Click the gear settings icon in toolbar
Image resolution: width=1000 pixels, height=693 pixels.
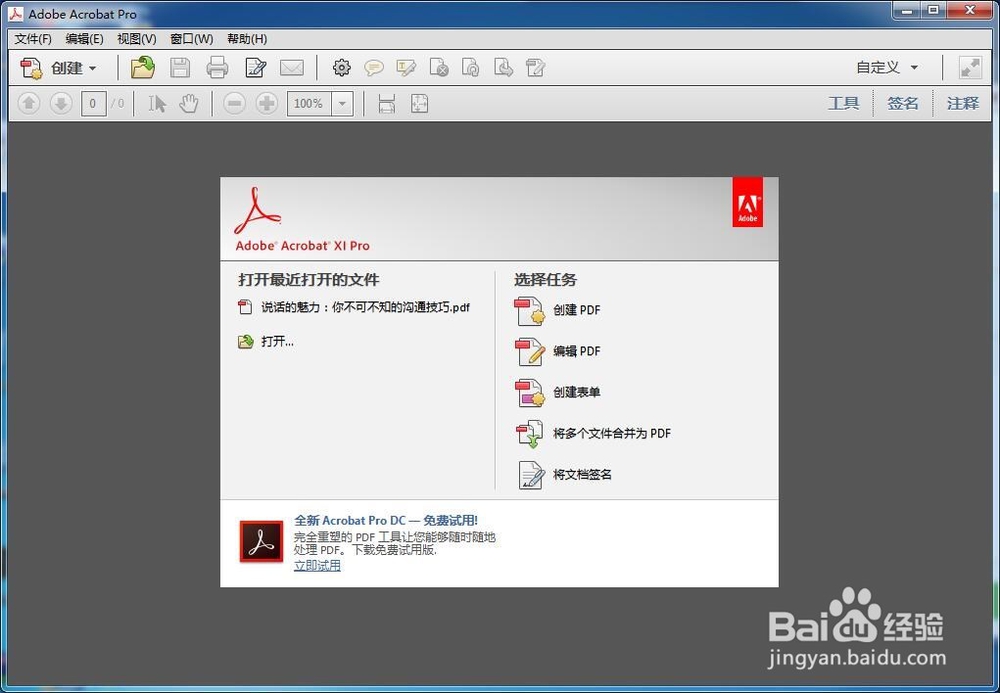pos(342,68)
